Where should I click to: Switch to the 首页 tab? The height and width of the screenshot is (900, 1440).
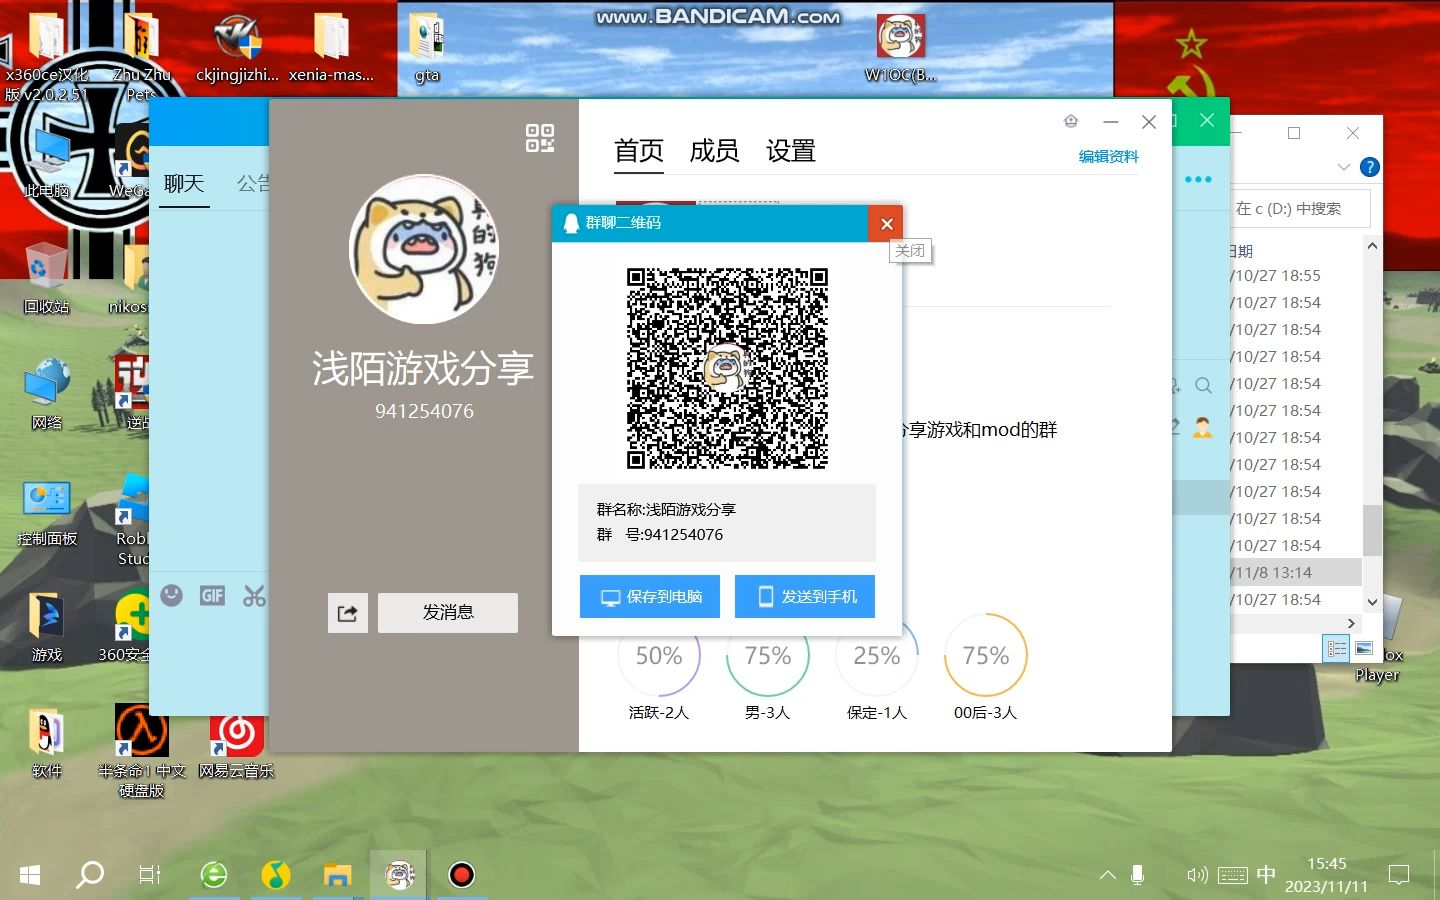coord(639,152)
